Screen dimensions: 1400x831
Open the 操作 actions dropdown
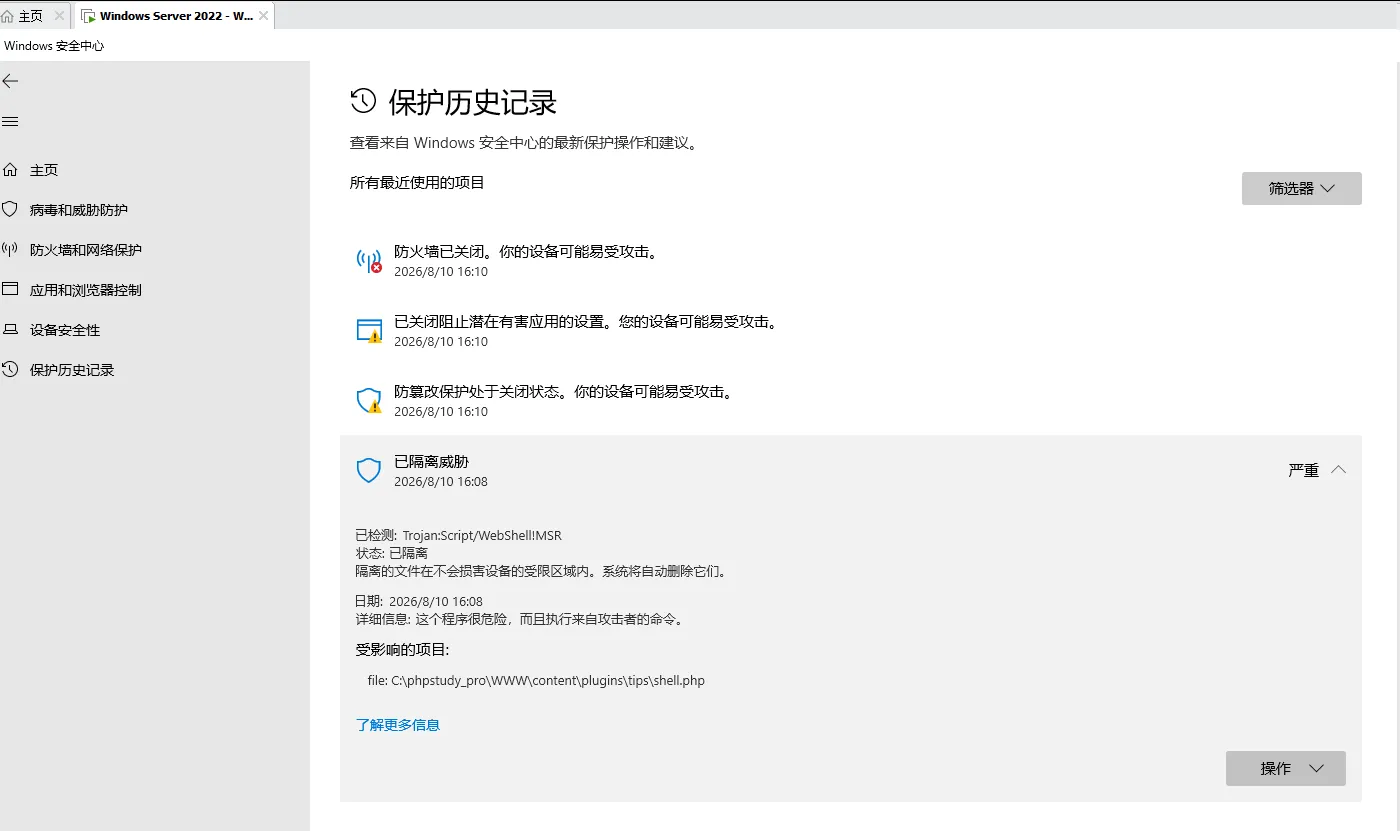pos(1286,768)
